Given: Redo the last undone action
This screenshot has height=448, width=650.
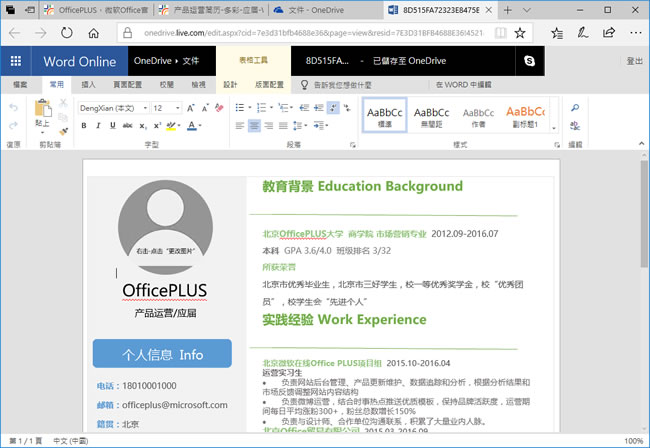Looking at the screenshot, I should point(14,125).
